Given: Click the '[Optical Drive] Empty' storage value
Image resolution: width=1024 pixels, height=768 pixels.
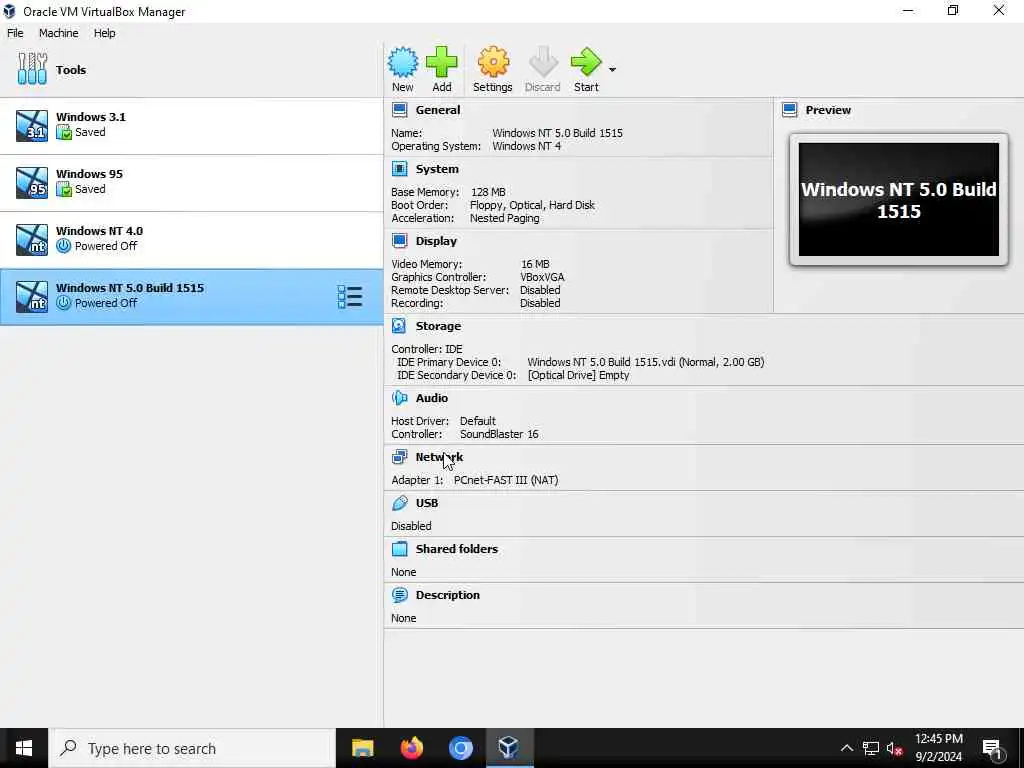Looking at the screenshot, I should [579, 375].
